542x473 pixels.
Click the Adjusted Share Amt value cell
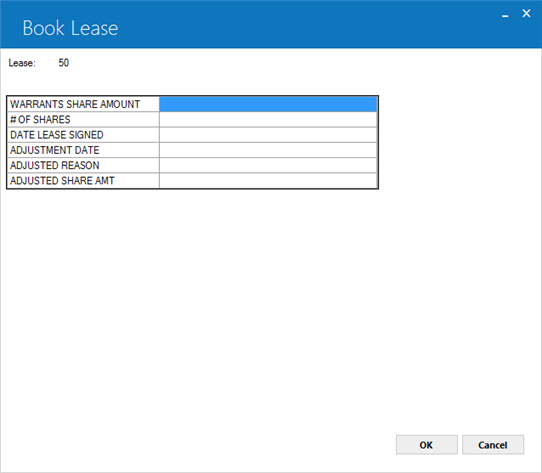tap(268, 180)
